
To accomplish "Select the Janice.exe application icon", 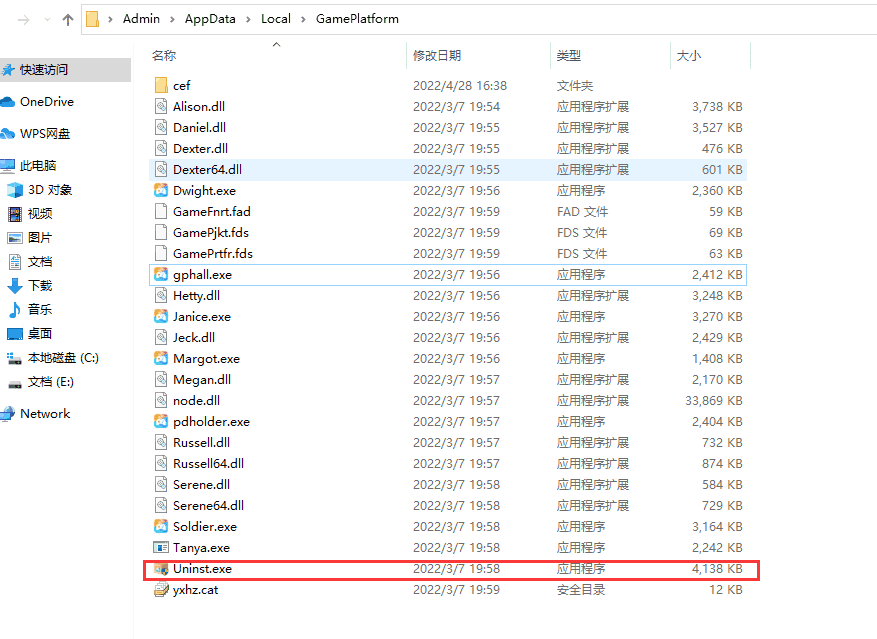I will (160, 316).
